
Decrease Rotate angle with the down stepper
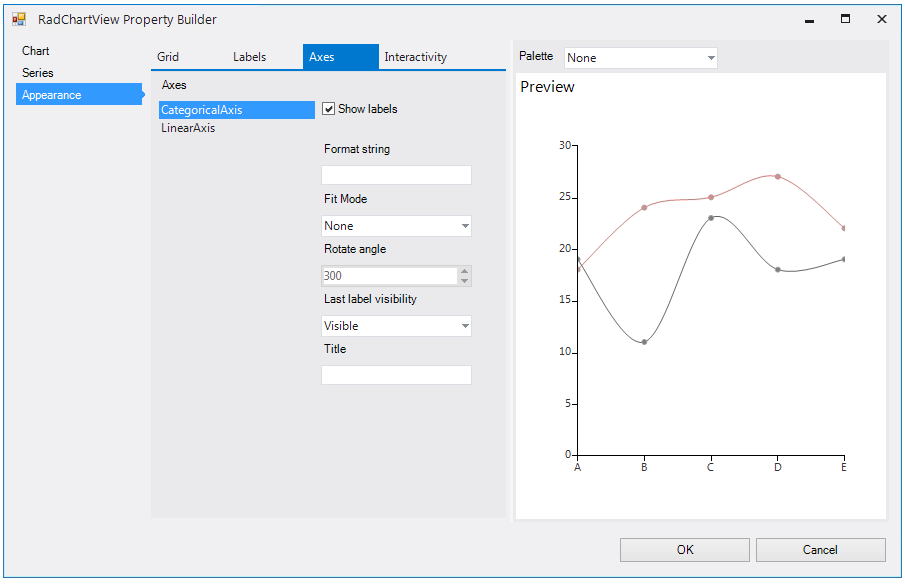pyautogui.click(x=464, y=280)
